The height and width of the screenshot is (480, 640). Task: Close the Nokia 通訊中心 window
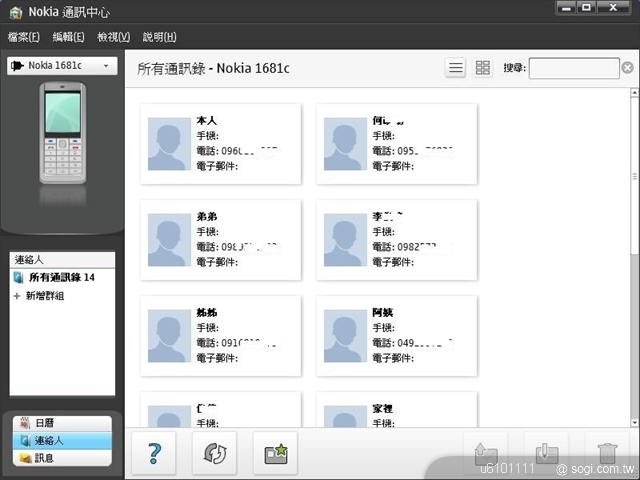click(x=613, y=8)
